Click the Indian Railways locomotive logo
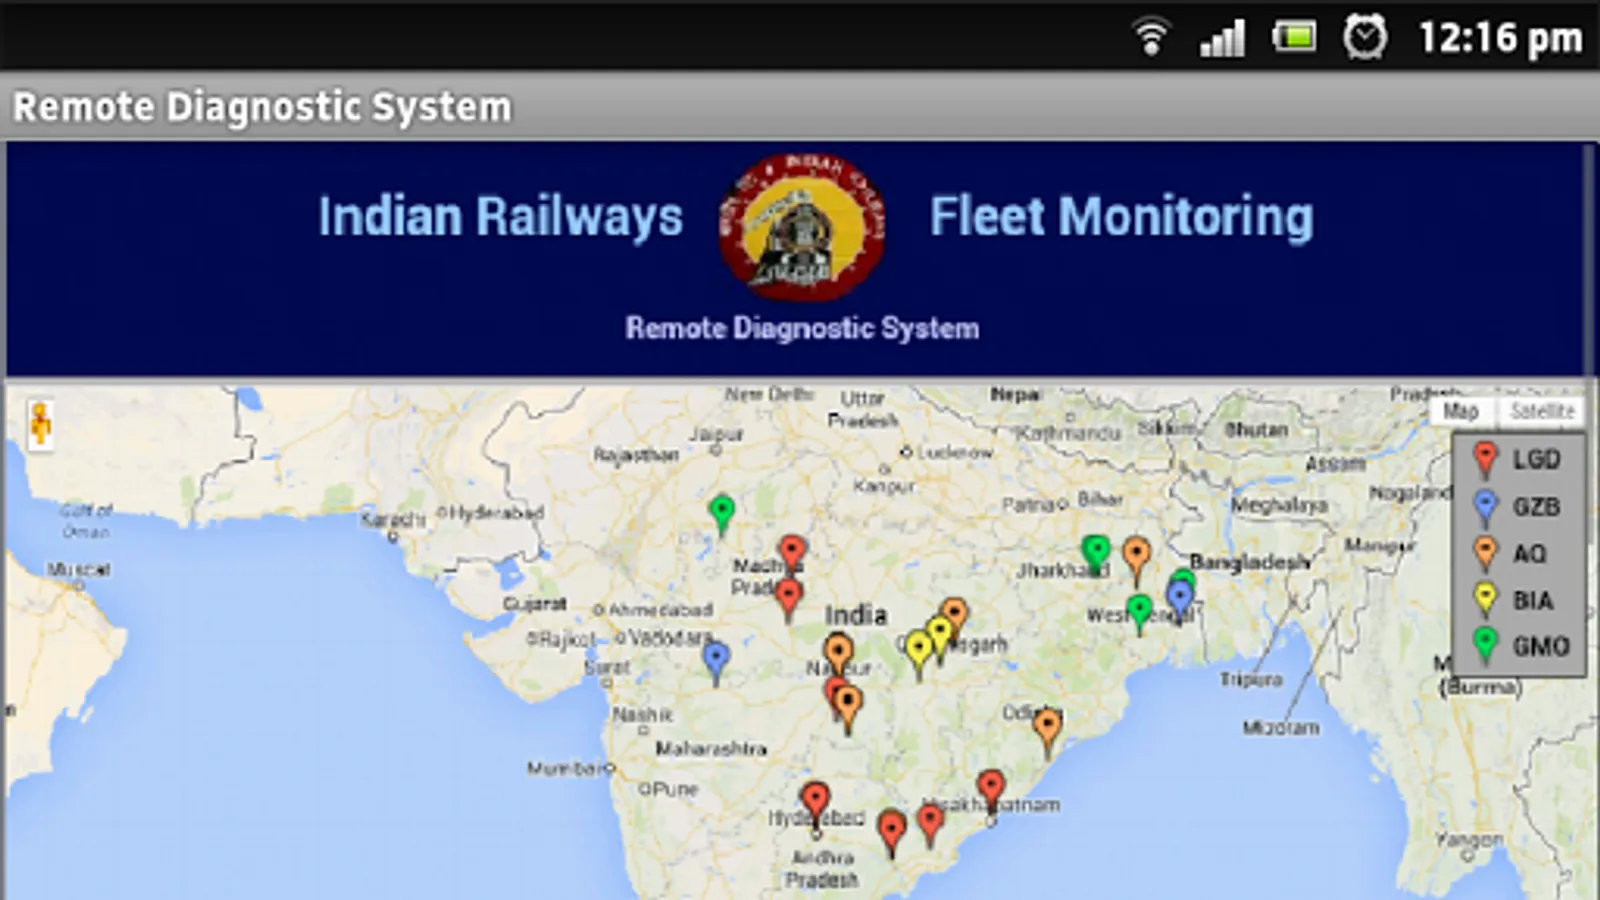Image resolution: width=1600 pixels, height=900 pixels. coord(802,226)
